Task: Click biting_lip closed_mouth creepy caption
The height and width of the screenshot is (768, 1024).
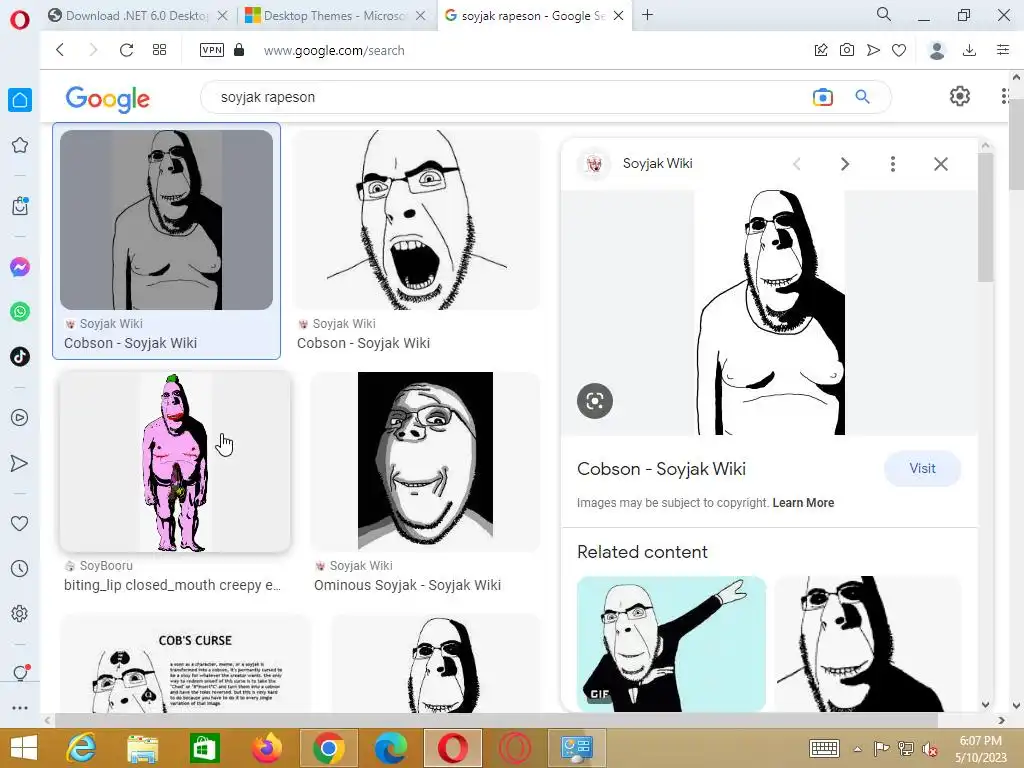Action: pyautogui.click(x=172, y=585)
